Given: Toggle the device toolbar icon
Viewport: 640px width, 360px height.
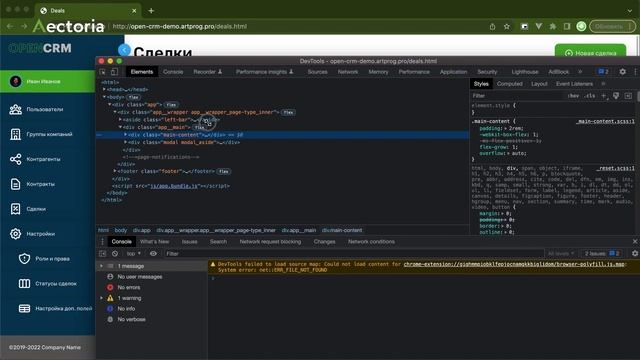Looking at the screenshot, I should pos(114,72).
